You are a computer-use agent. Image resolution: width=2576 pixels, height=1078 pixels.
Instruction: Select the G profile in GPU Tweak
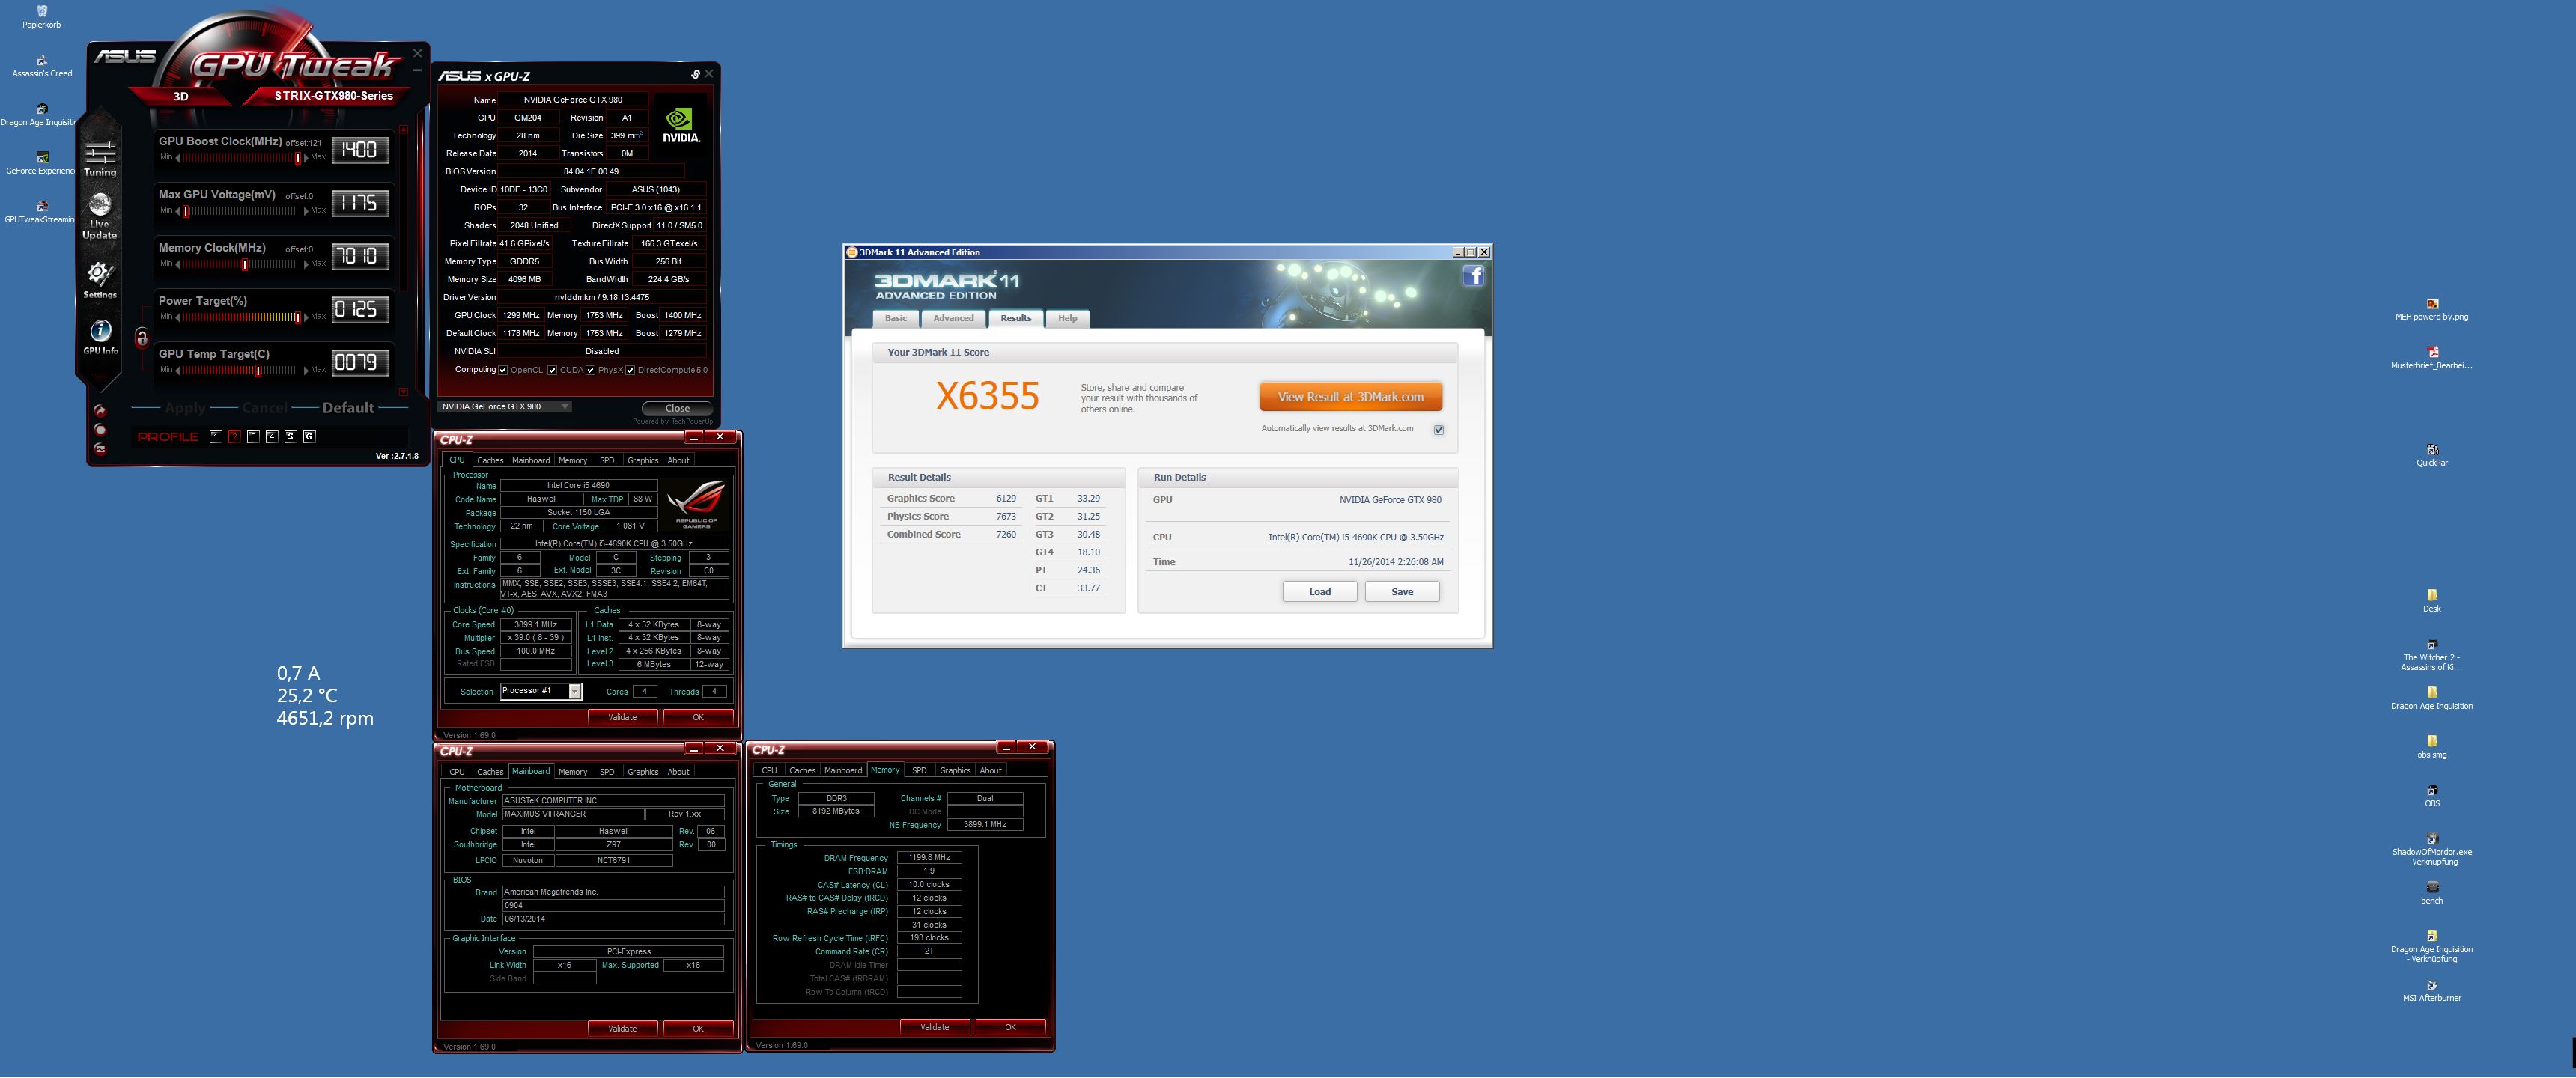pyautogui.click(x=309, y=437)
